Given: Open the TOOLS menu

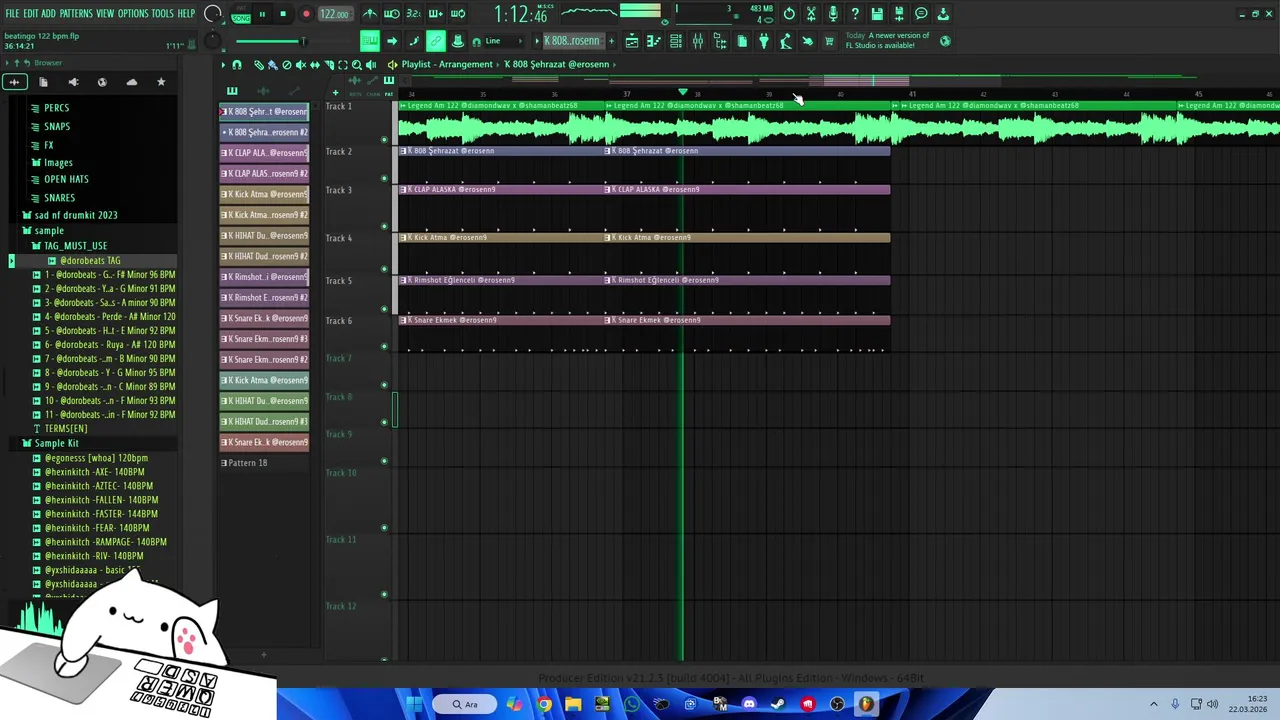Looking at the screenshot, I should coord(162,13).
